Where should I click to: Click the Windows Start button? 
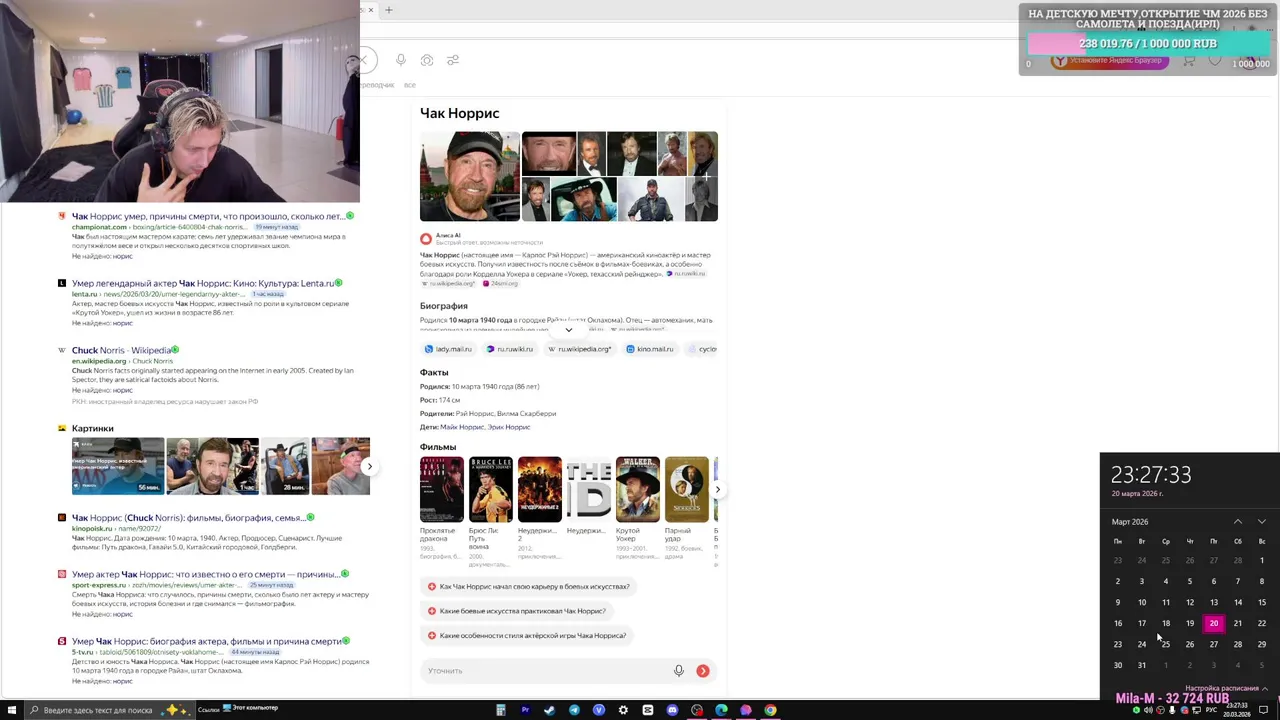[x=10, y=710]
